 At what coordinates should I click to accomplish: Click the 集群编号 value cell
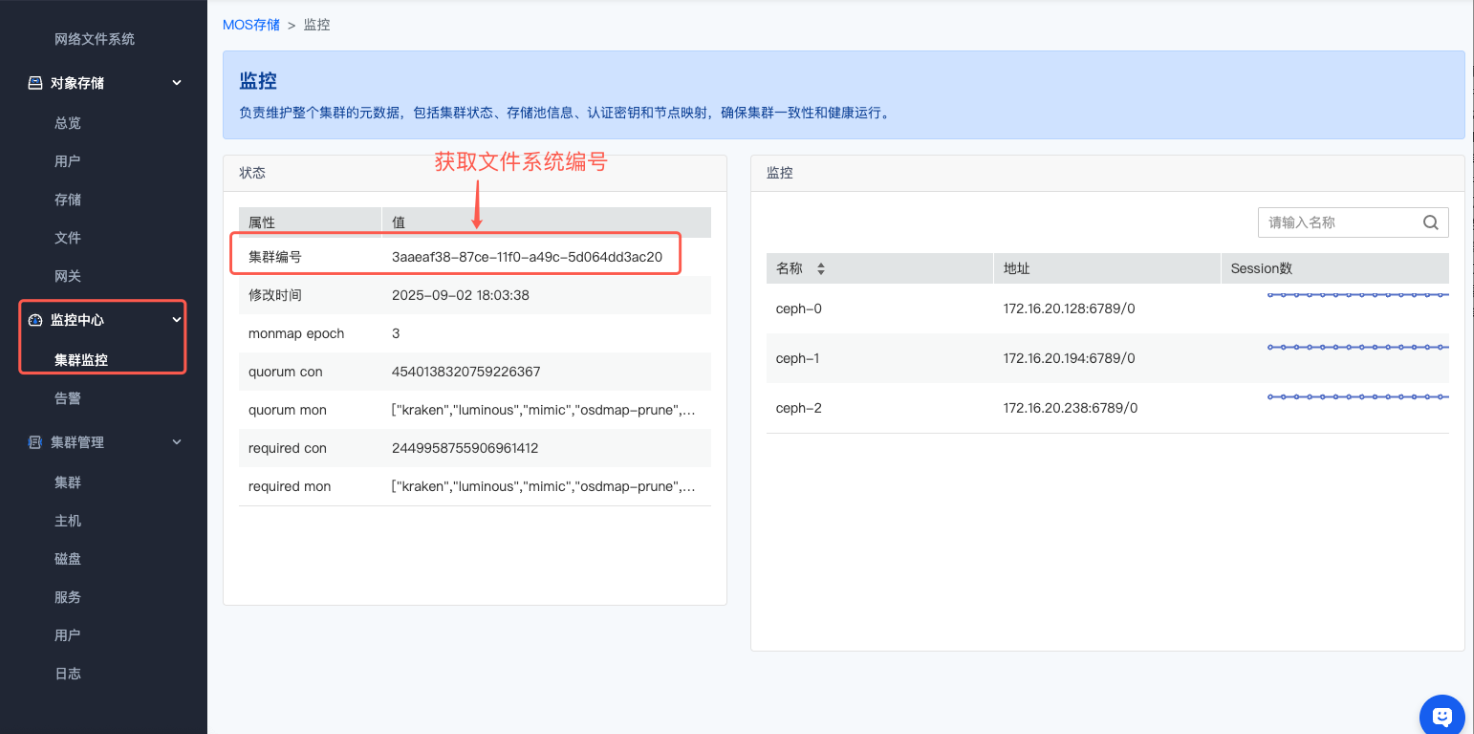pos(527,257)
